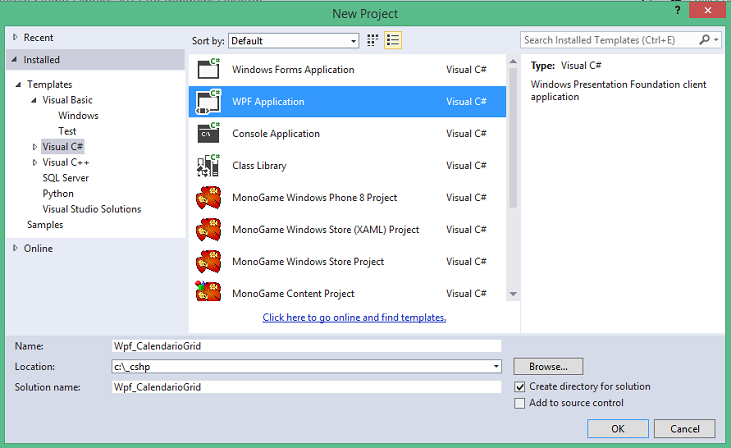Toggle Create directory for solution checkbox
This screenshot has height=448, width=731.
coord(520,387)
